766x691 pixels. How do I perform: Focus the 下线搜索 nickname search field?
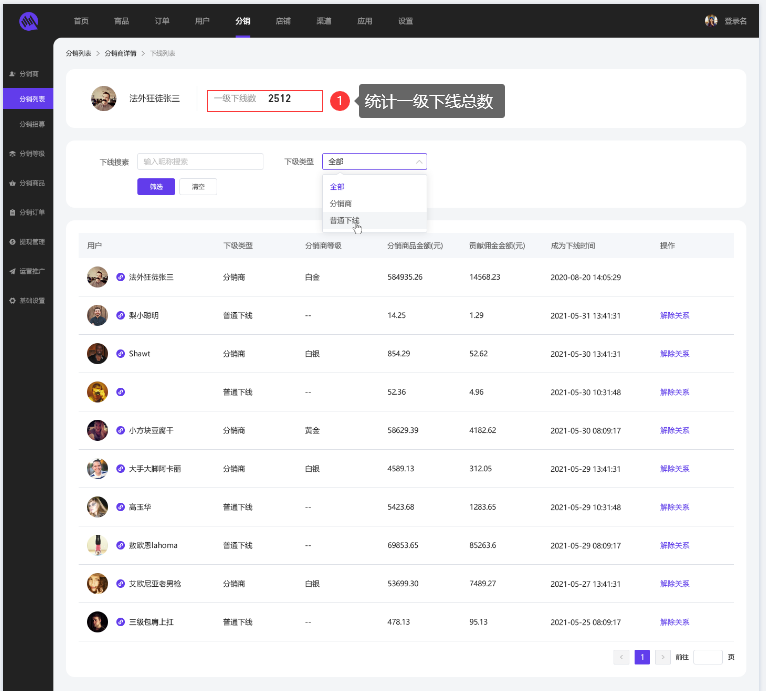click(200, 161)
